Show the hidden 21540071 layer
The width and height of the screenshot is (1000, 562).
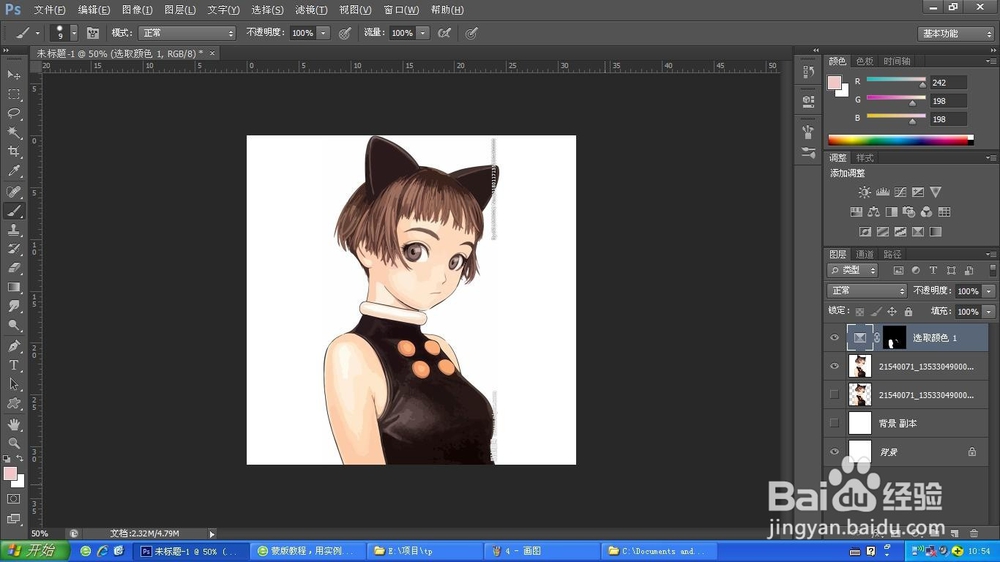[834, 395]
